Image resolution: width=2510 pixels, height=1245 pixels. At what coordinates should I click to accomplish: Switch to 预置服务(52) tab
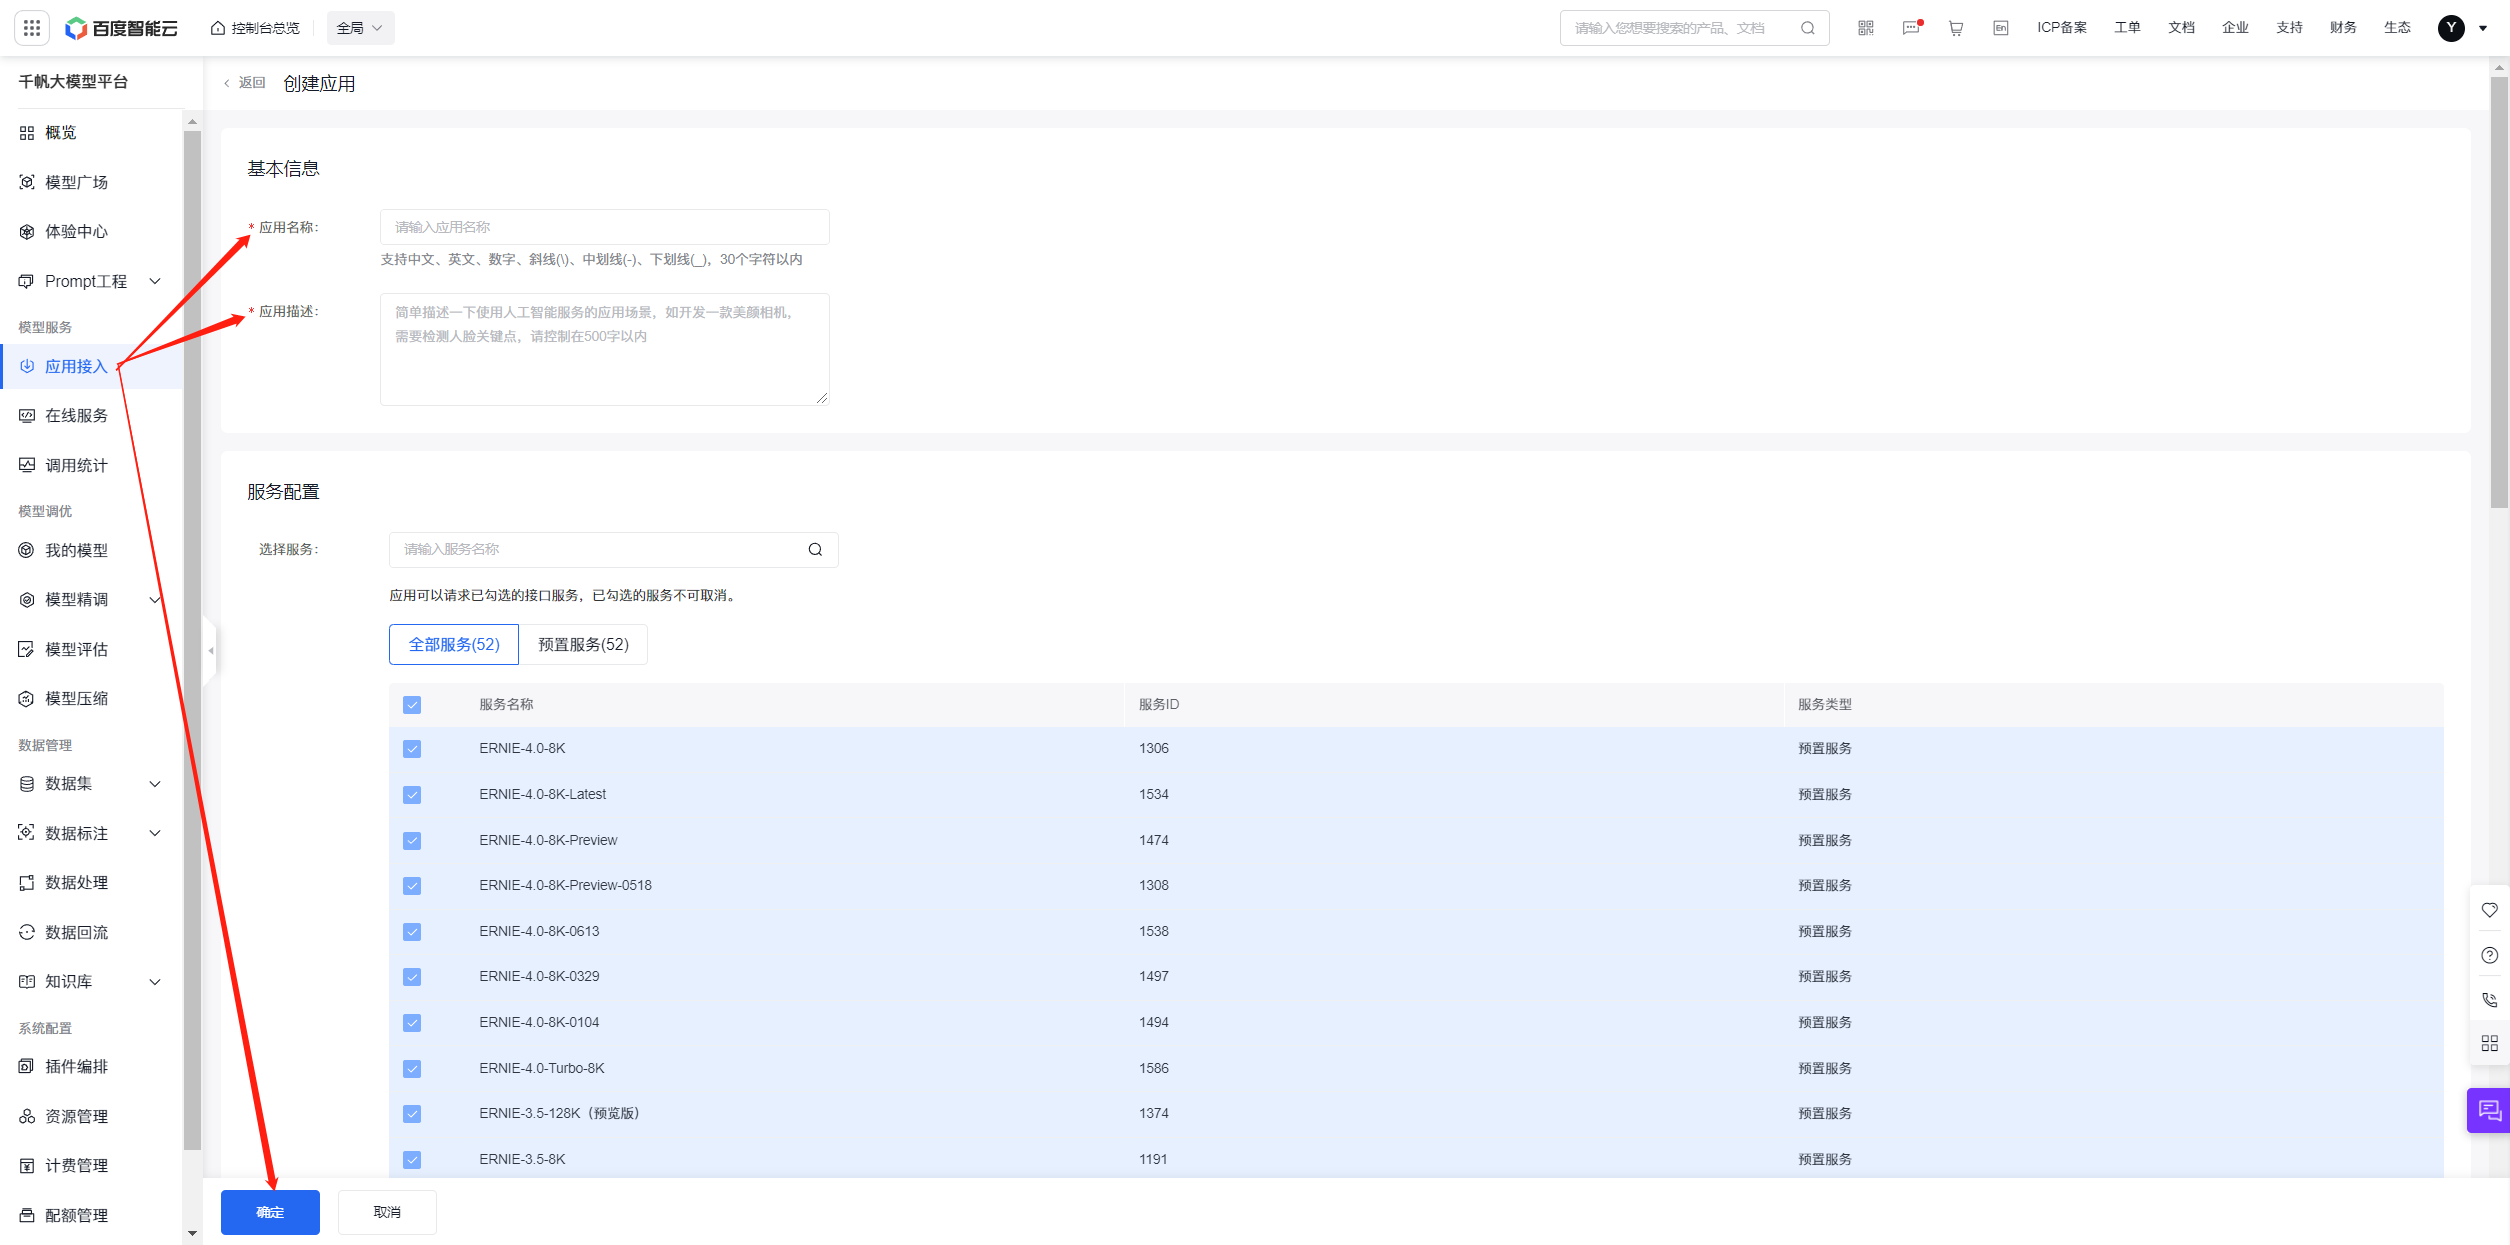(583, 645)
